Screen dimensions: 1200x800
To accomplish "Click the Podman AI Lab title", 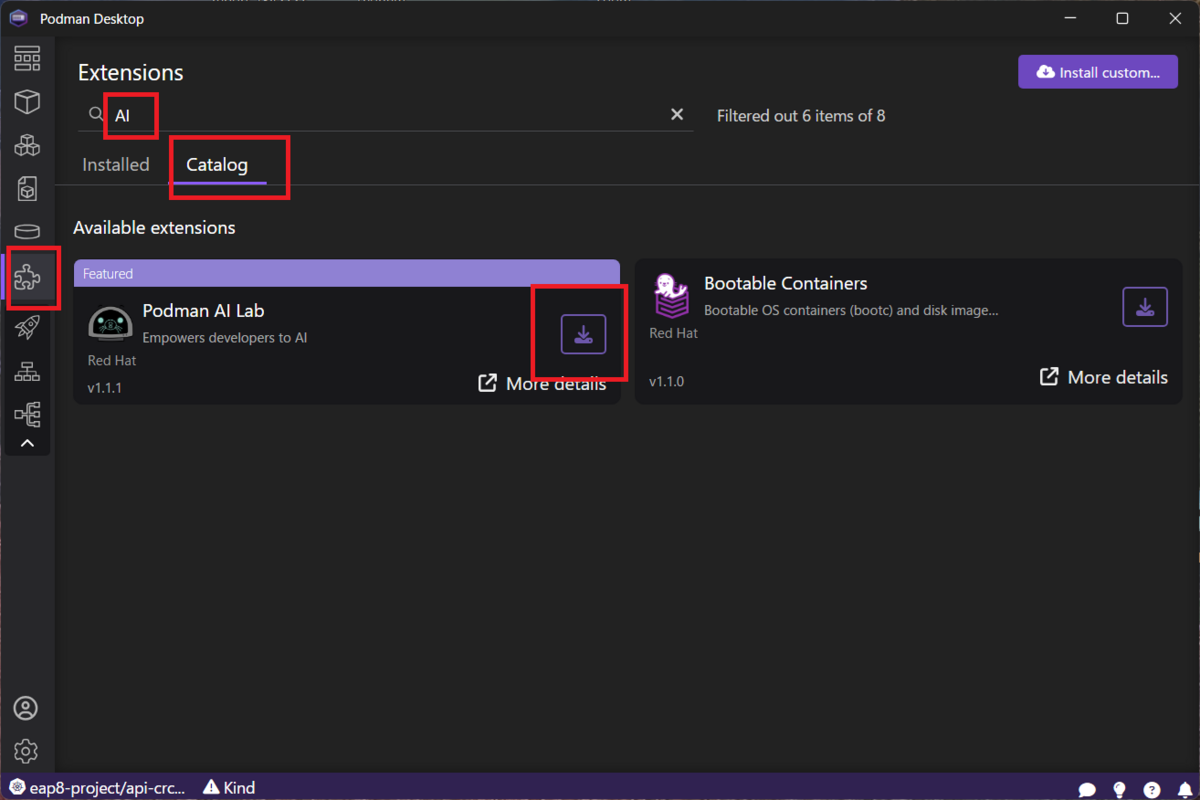I will (x=204, y=311).
